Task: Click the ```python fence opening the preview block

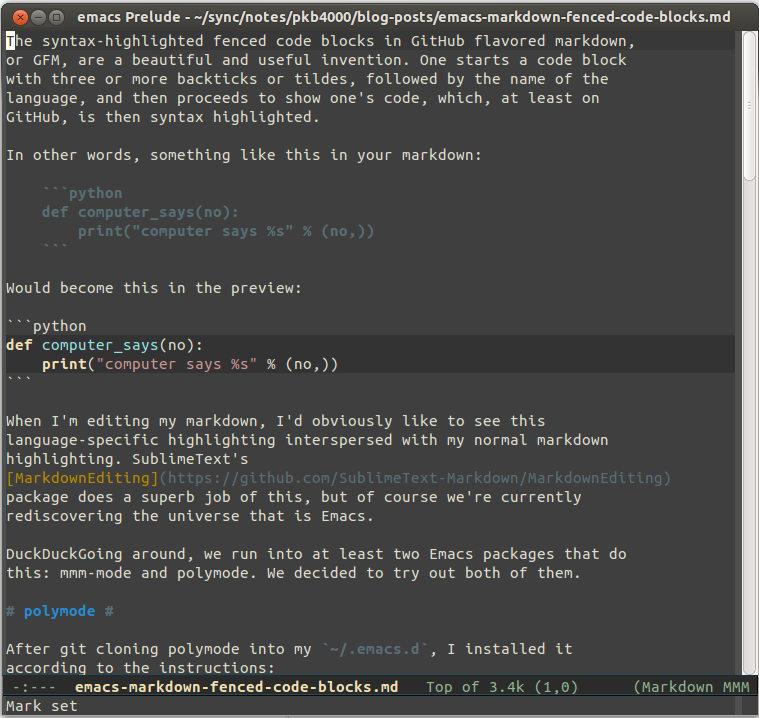Action: (46, 326)
